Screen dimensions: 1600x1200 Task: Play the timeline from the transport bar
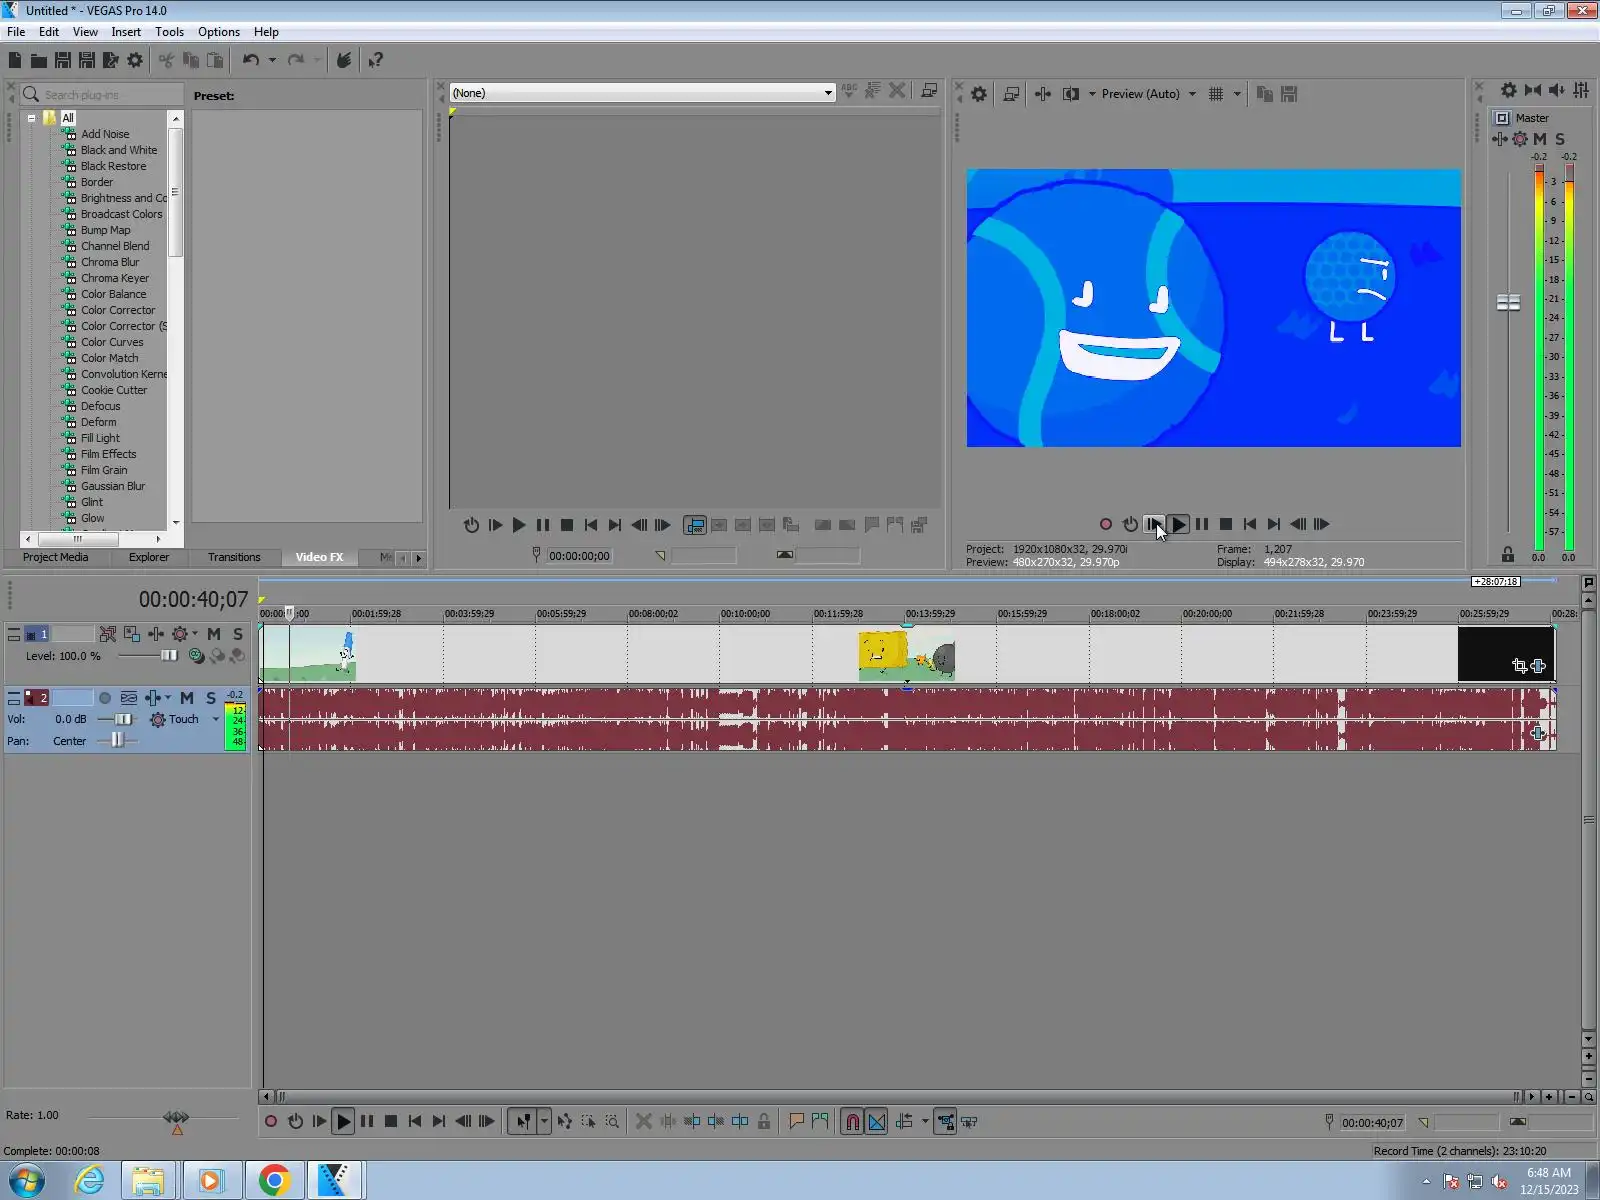pyautogui.click(x=343, y=1122)
